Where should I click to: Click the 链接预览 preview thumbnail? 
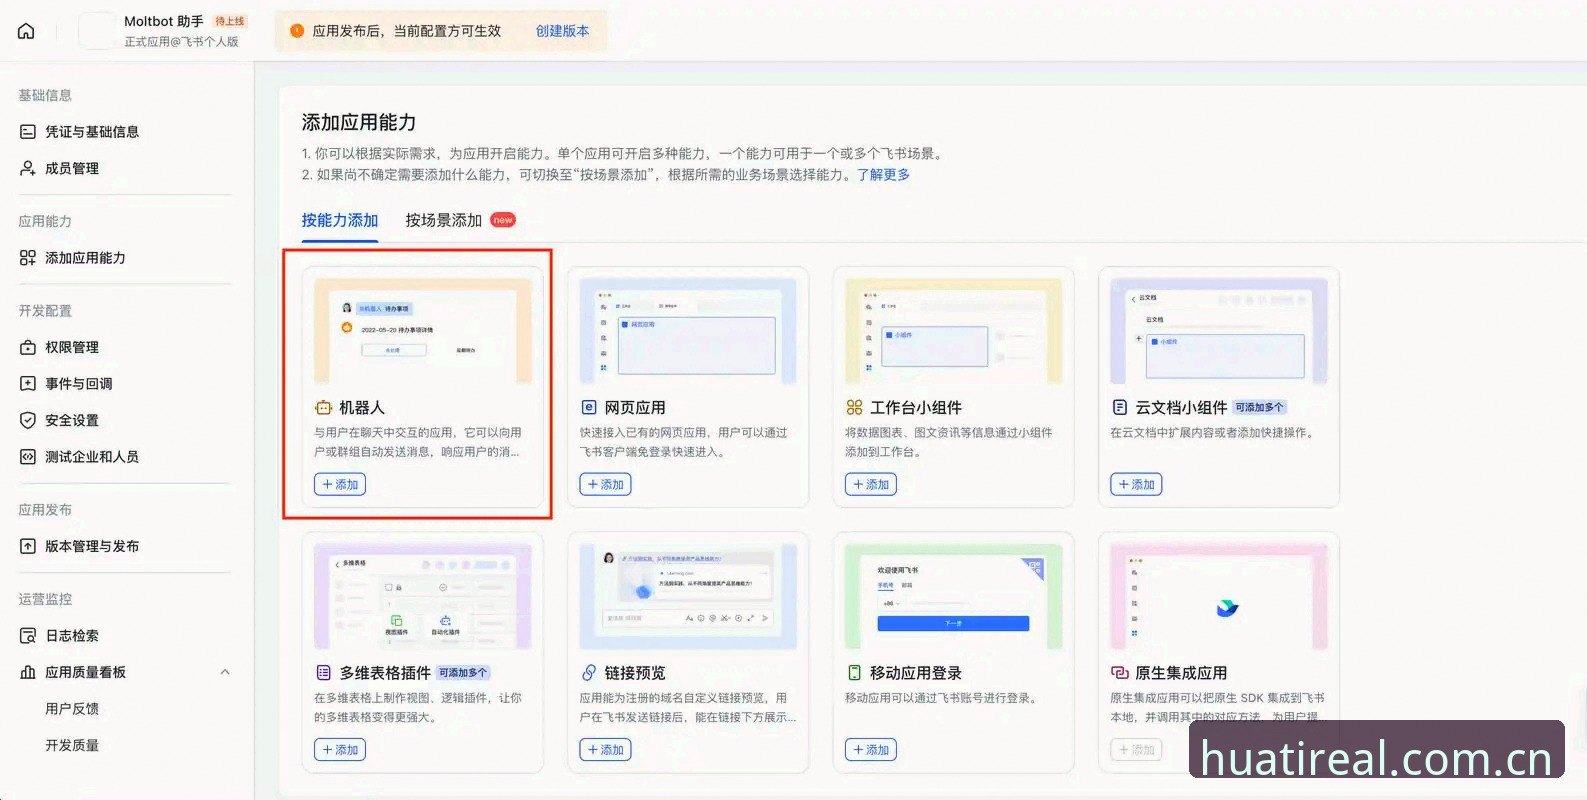point(688,597)
